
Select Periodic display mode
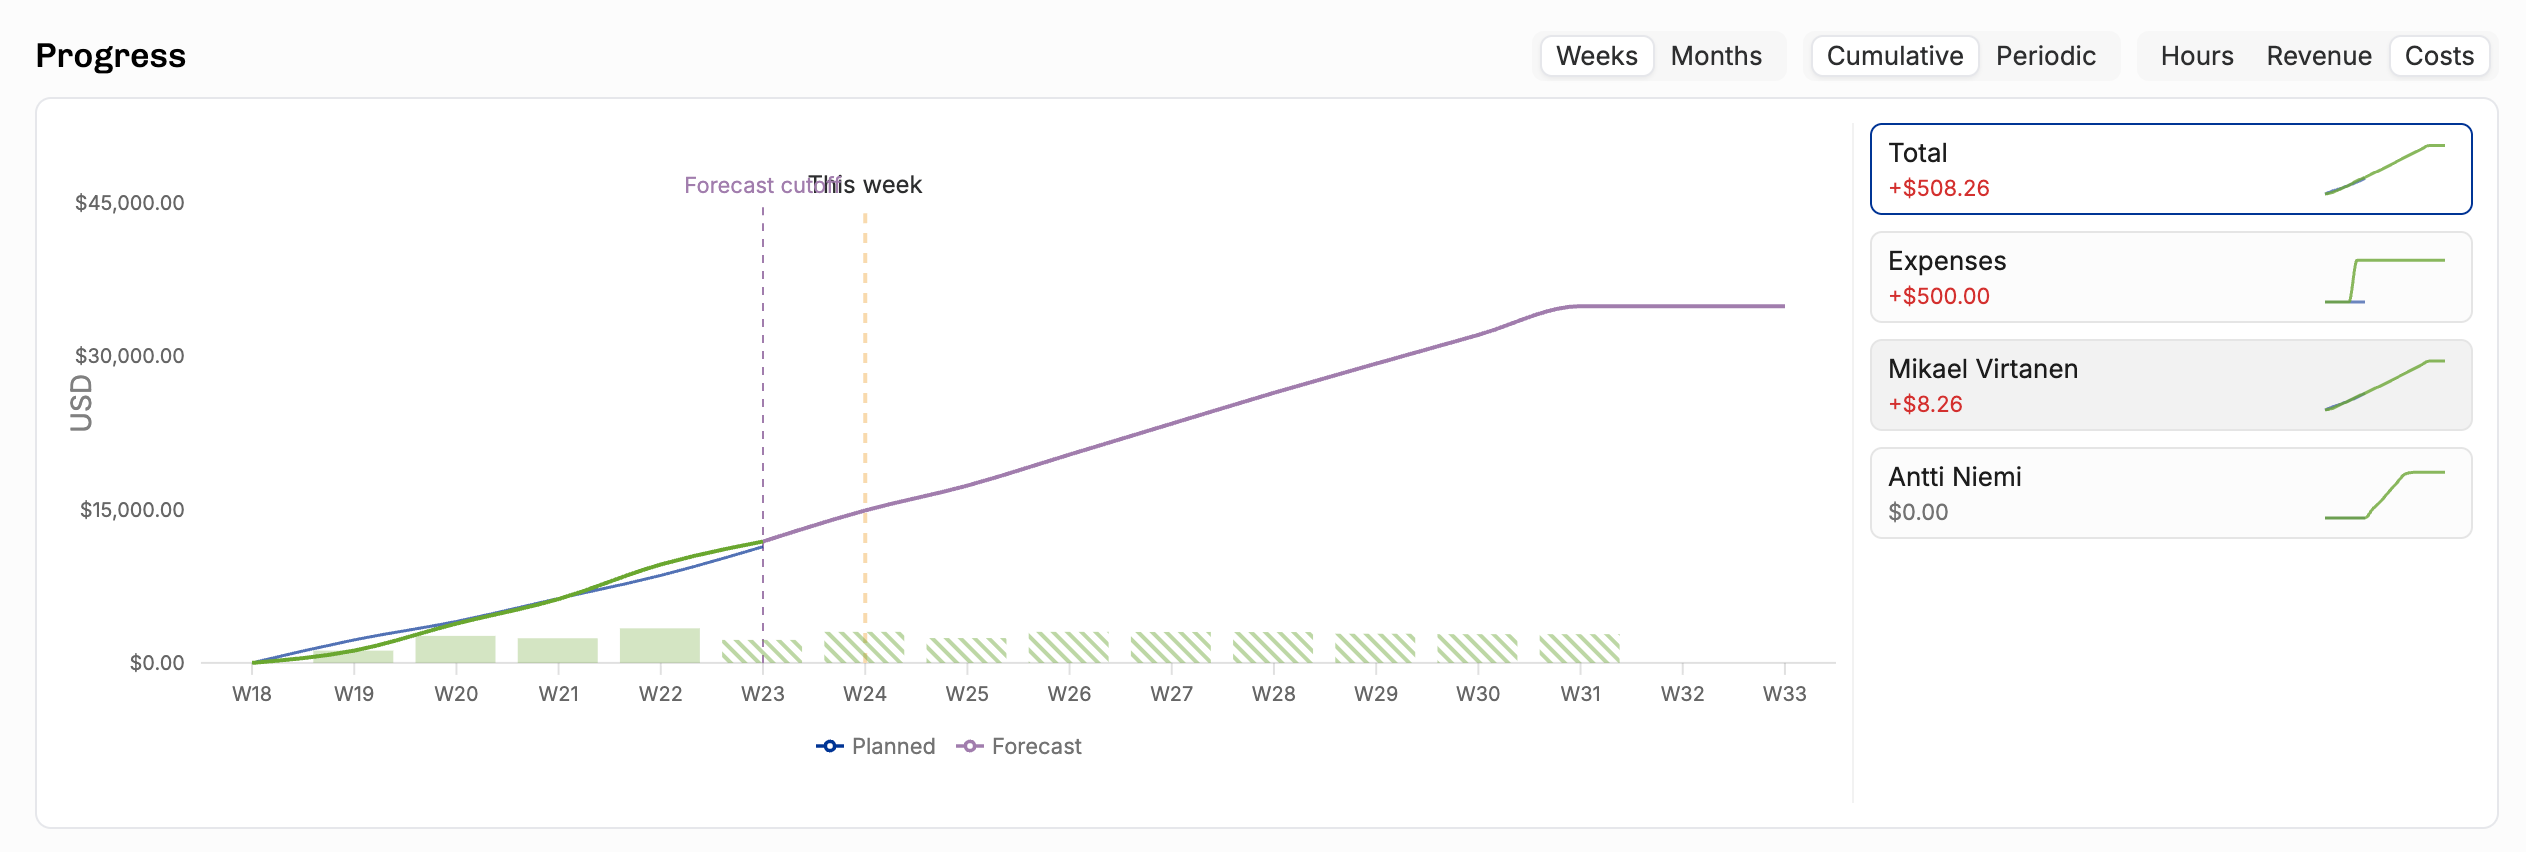[2046, 56]
